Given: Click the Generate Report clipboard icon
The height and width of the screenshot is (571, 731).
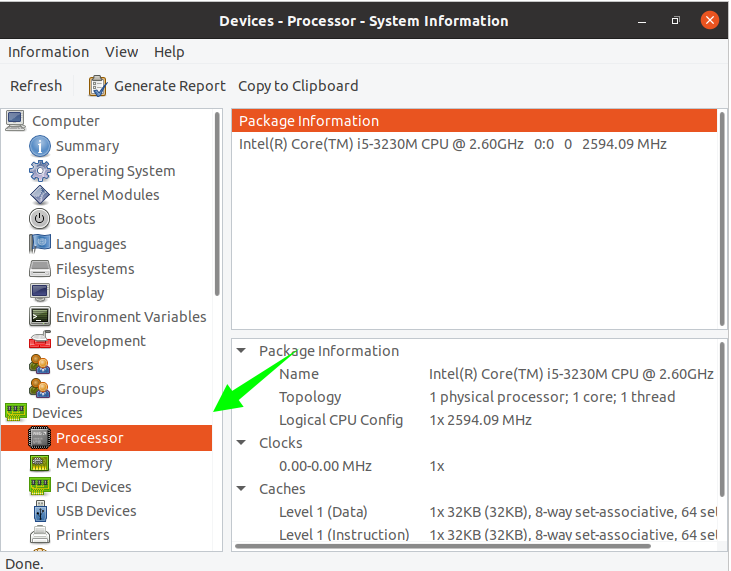Looking at the screenshot, I should click(x=98, y=86).
